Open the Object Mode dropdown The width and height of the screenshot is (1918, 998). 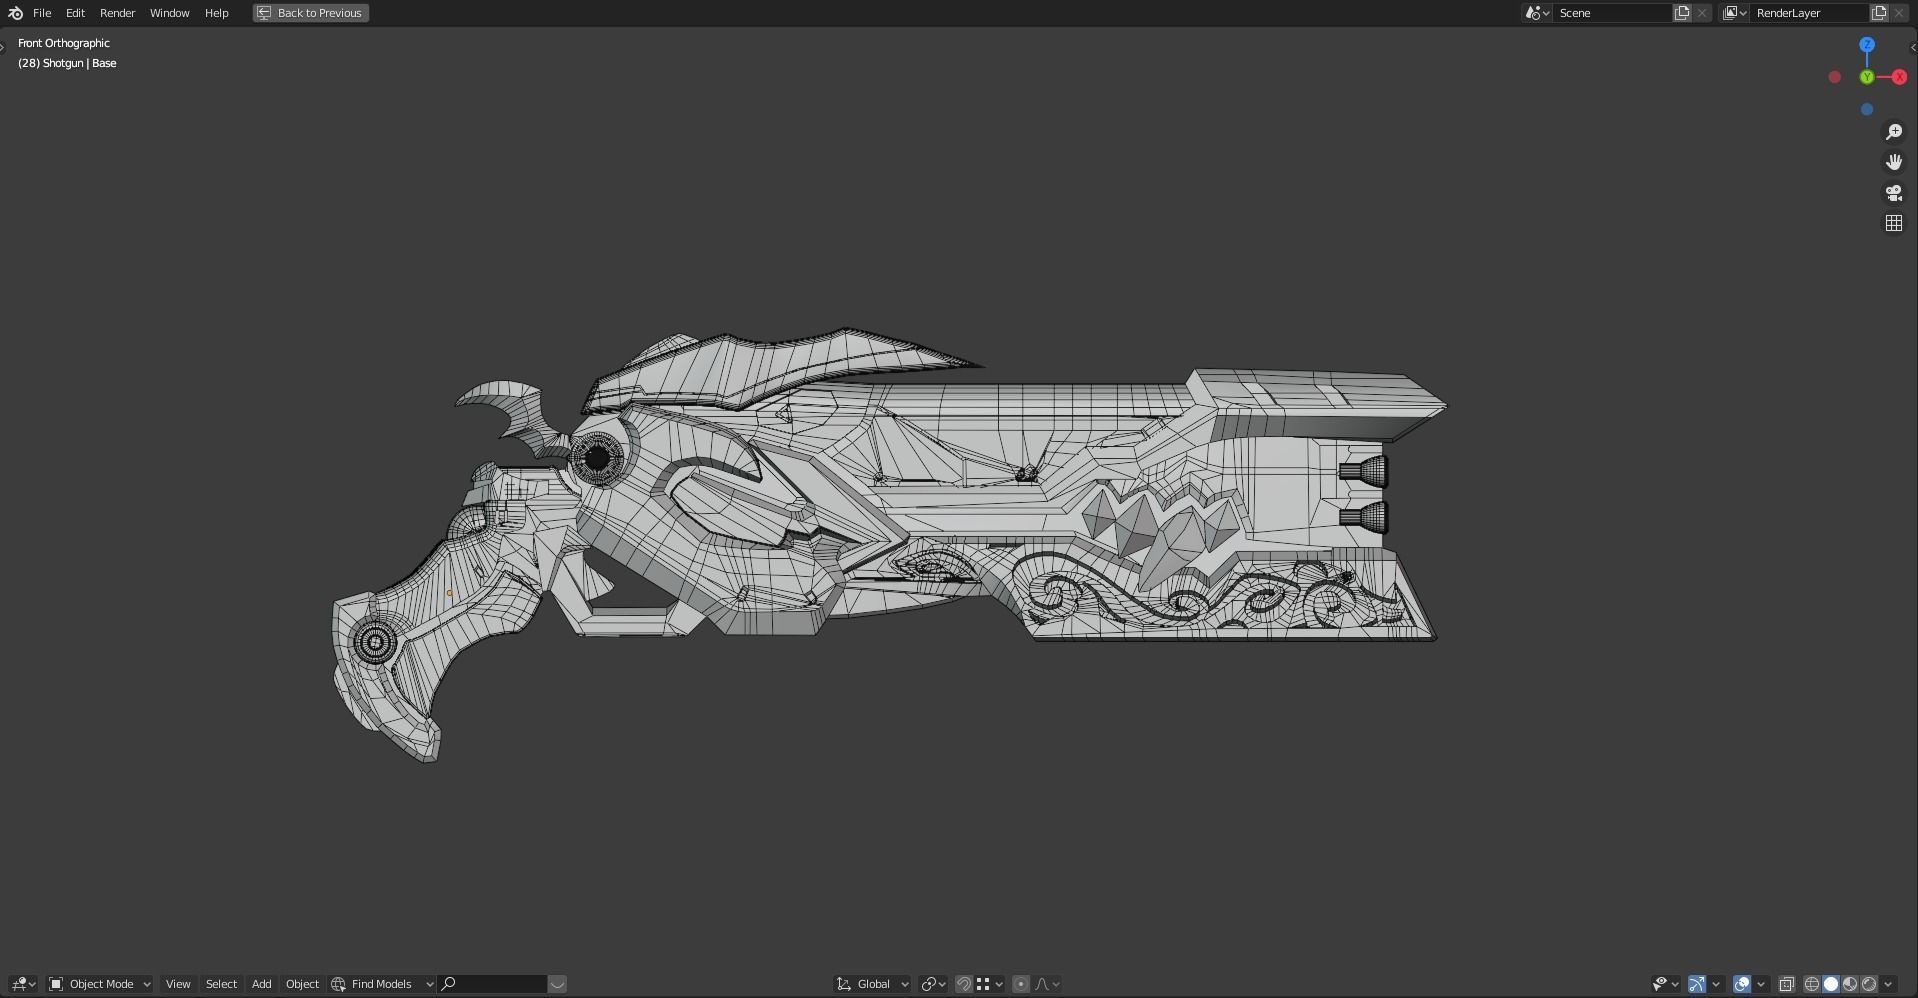click(x=98, y=984)
